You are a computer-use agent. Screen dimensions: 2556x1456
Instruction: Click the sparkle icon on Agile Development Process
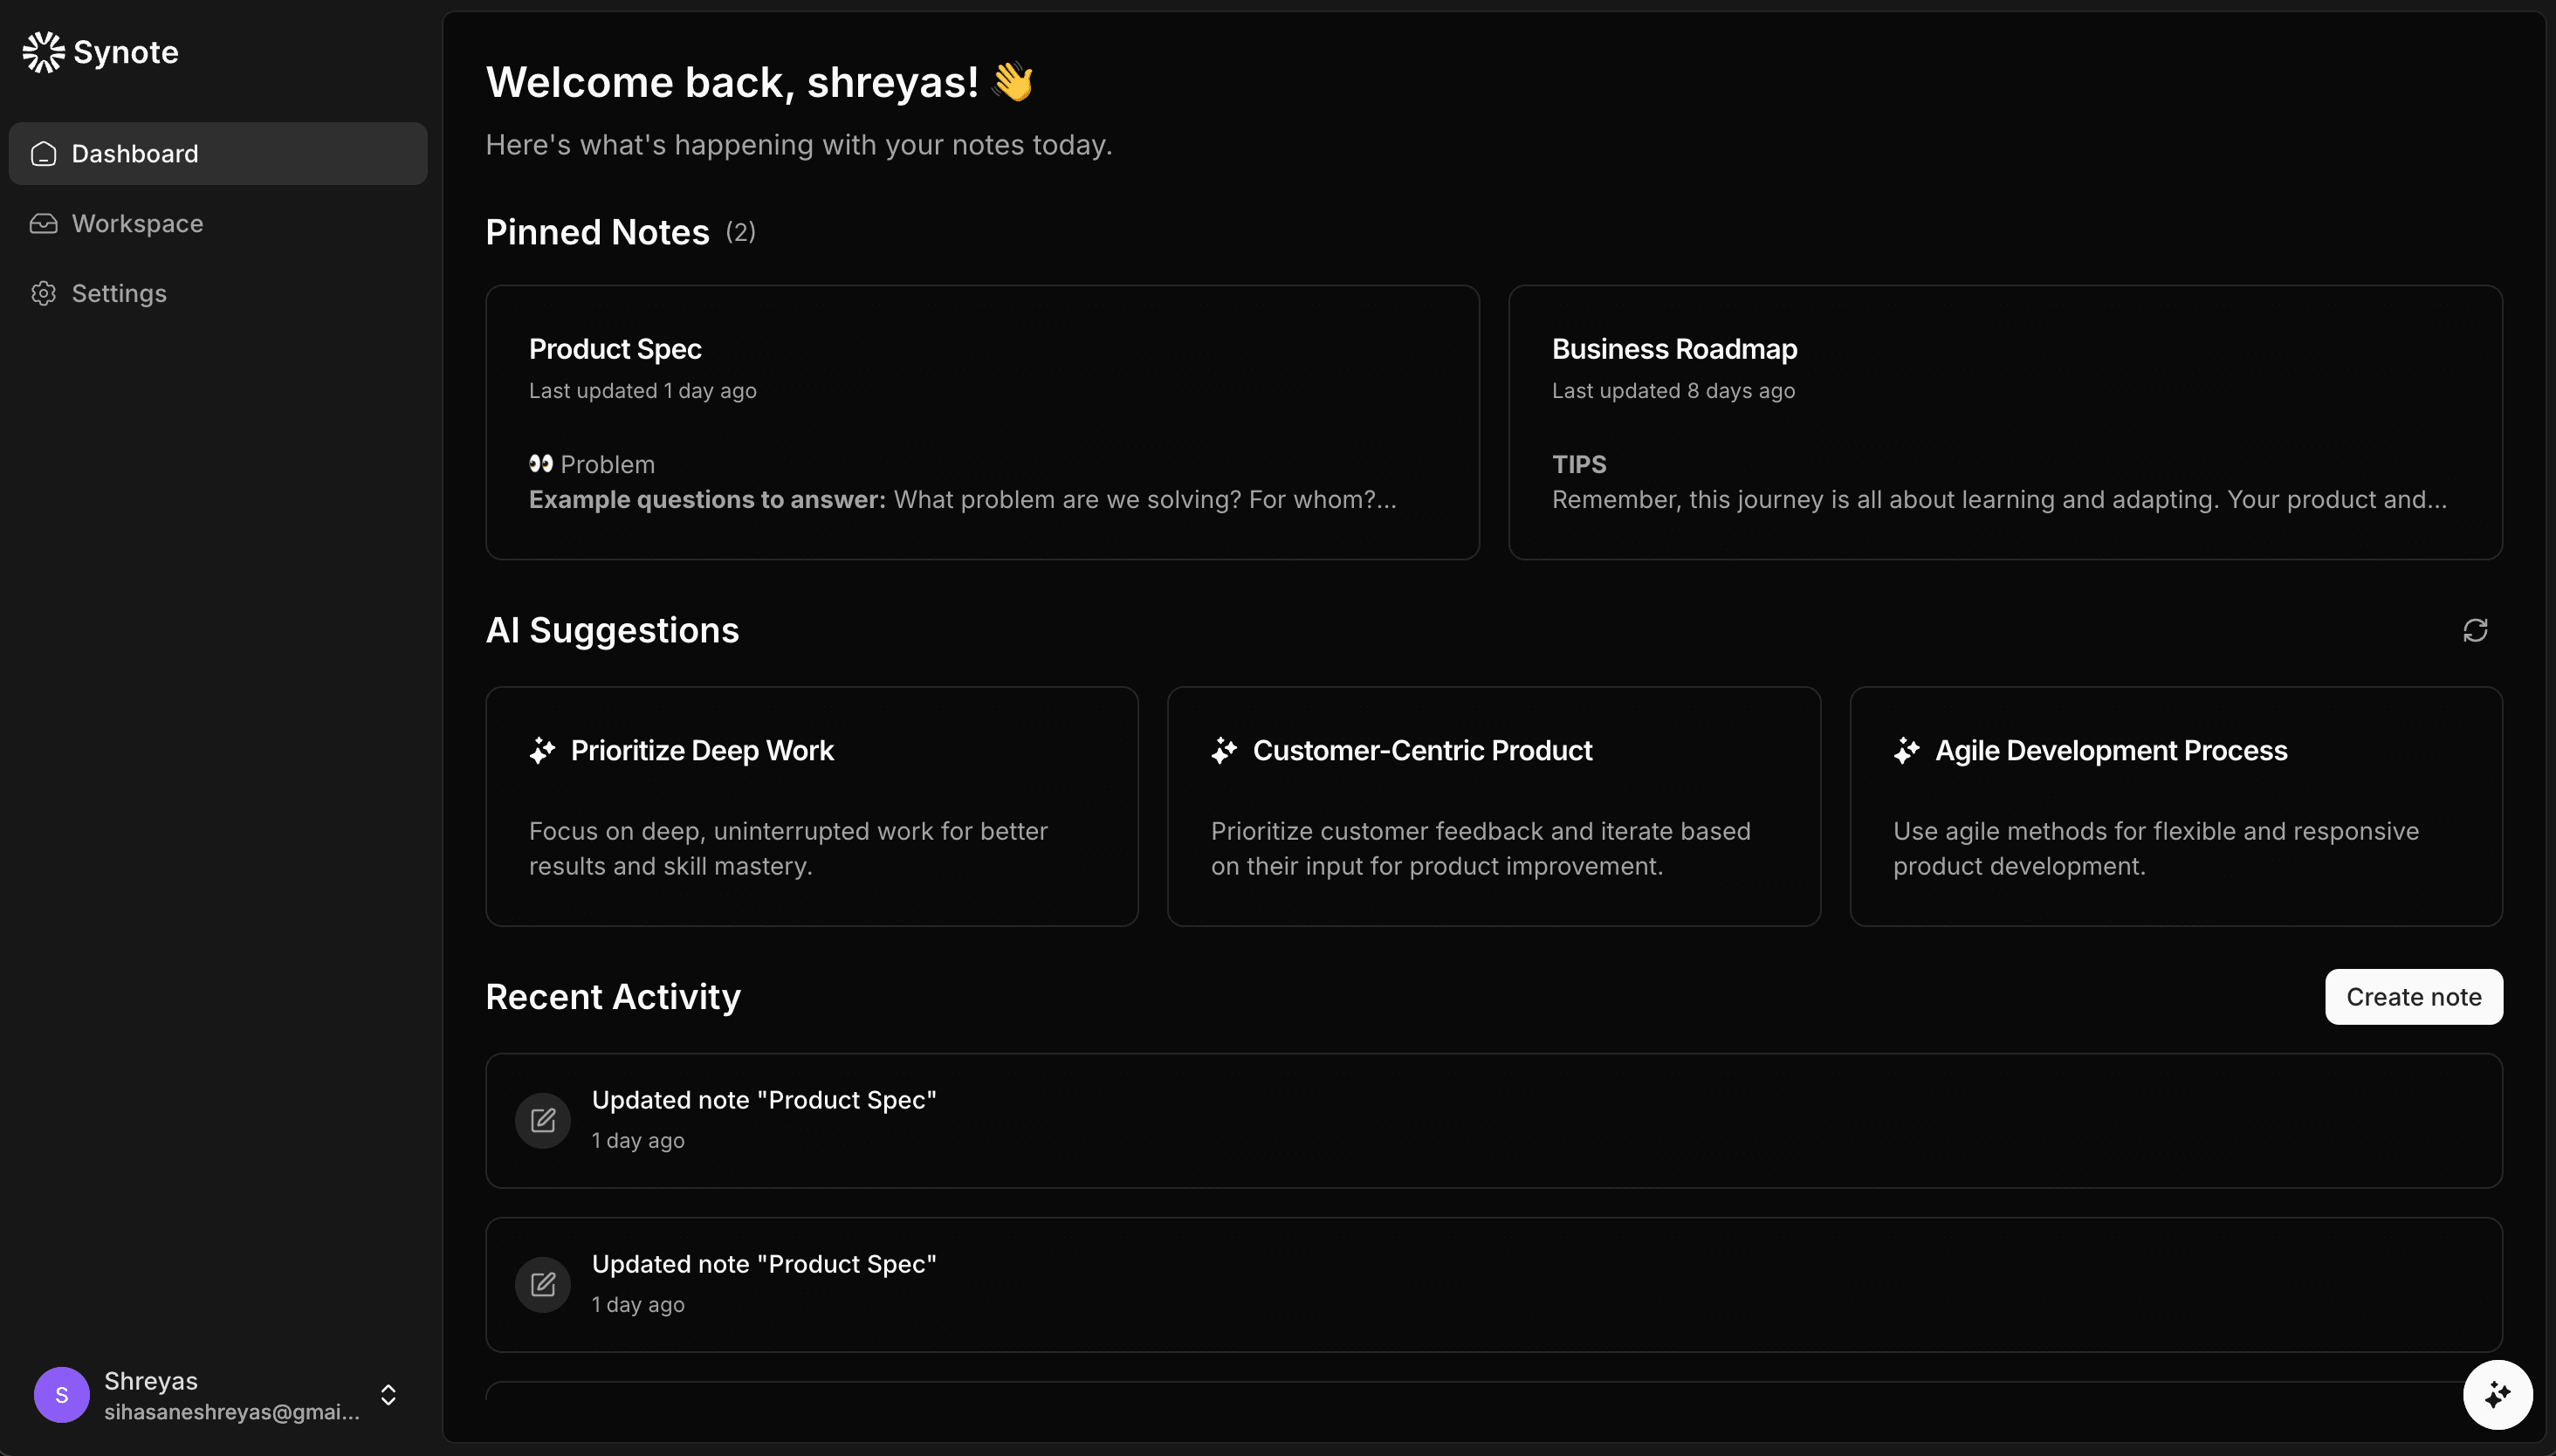tap(1906, 750)
